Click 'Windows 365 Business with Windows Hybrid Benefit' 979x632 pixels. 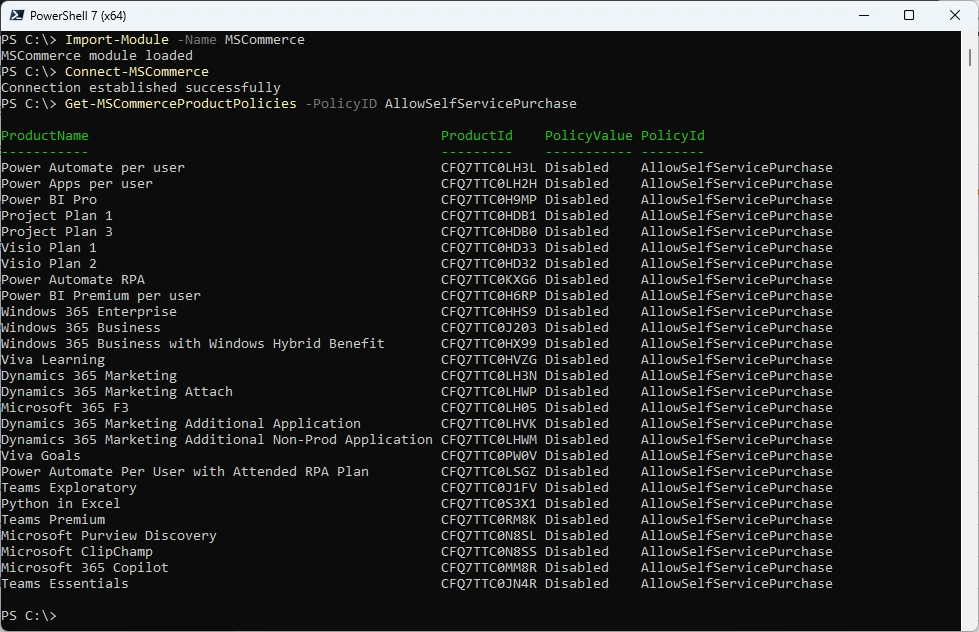tap(193, 343)
